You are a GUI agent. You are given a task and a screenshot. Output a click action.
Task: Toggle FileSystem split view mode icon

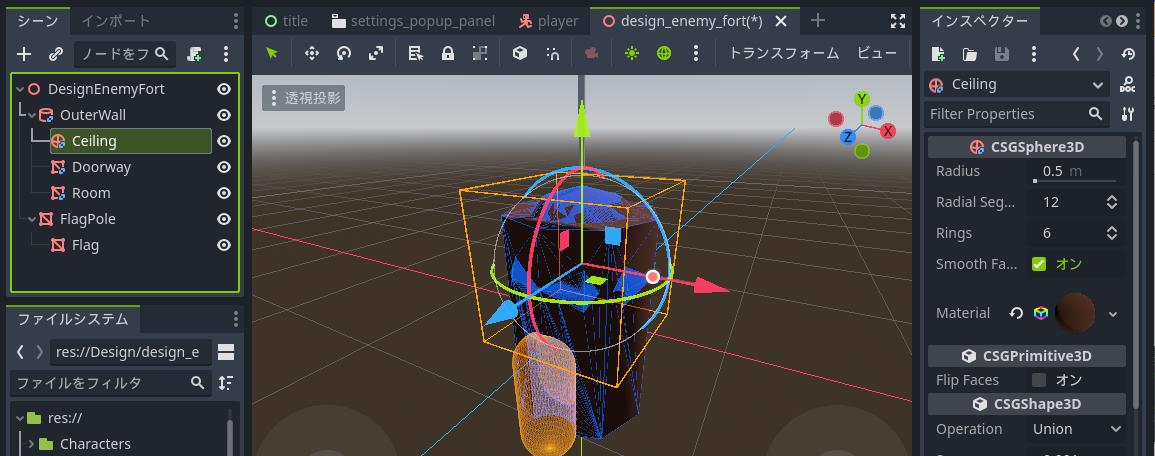coord(226,352)
